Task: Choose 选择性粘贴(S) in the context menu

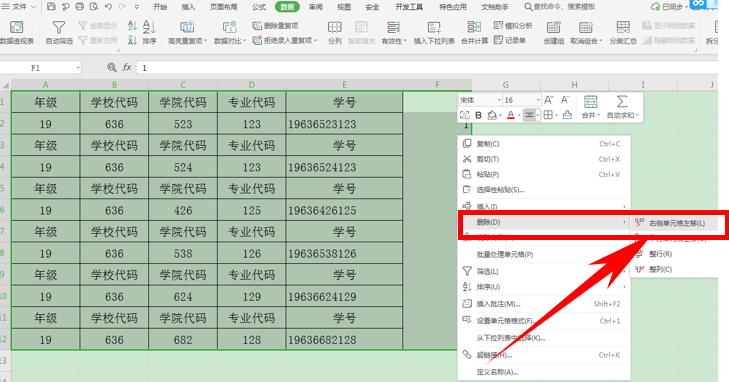Action: (x=544, y=190)
